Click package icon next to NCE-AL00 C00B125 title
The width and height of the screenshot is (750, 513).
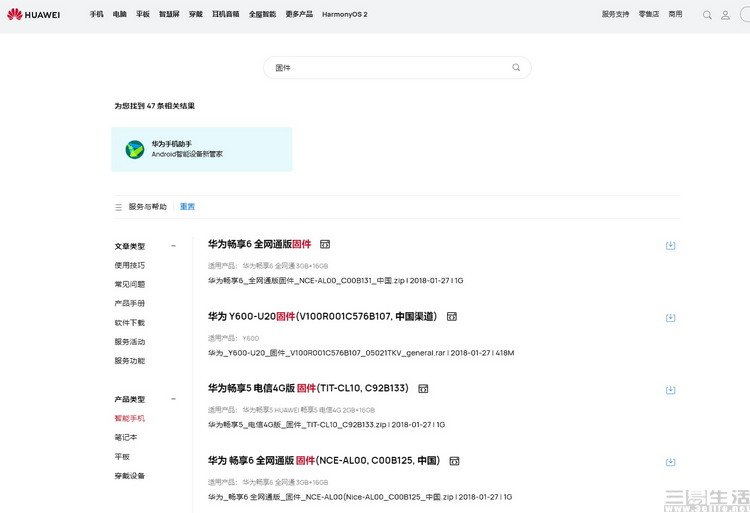click(454, 461)
